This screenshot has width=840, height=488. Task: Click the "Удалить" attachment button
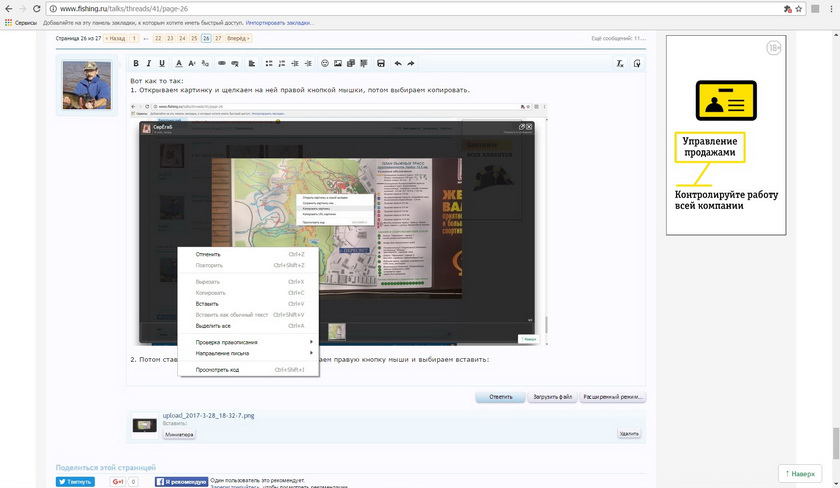click(628, 434)
